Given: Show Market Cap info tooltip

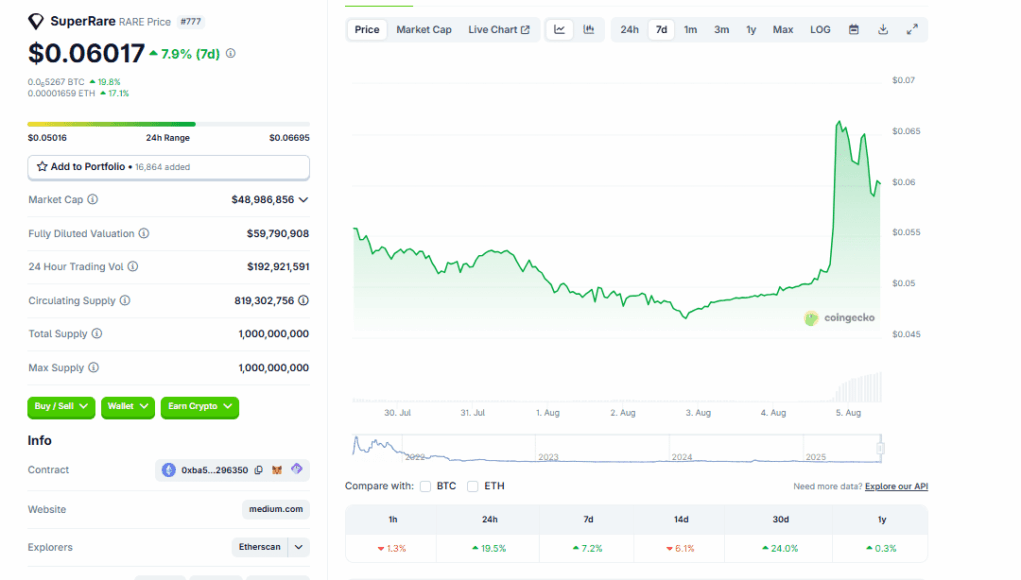Looking at the screenshot, I should coord(92,199).
